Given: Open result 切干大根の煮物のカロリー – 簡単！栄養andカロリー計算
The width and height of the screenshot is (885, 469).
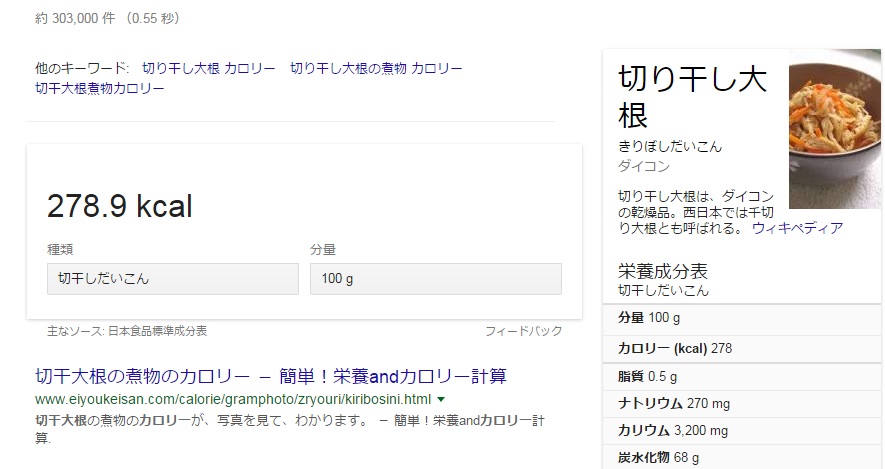Looking at the screenshot, I should pyautogui.click(x=271, y=376).
